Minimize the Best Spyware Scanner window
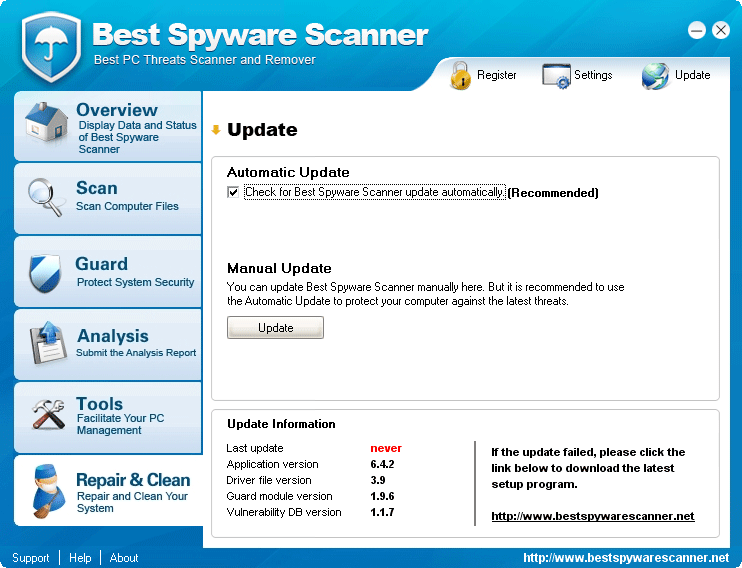 [x=697, y=30]
